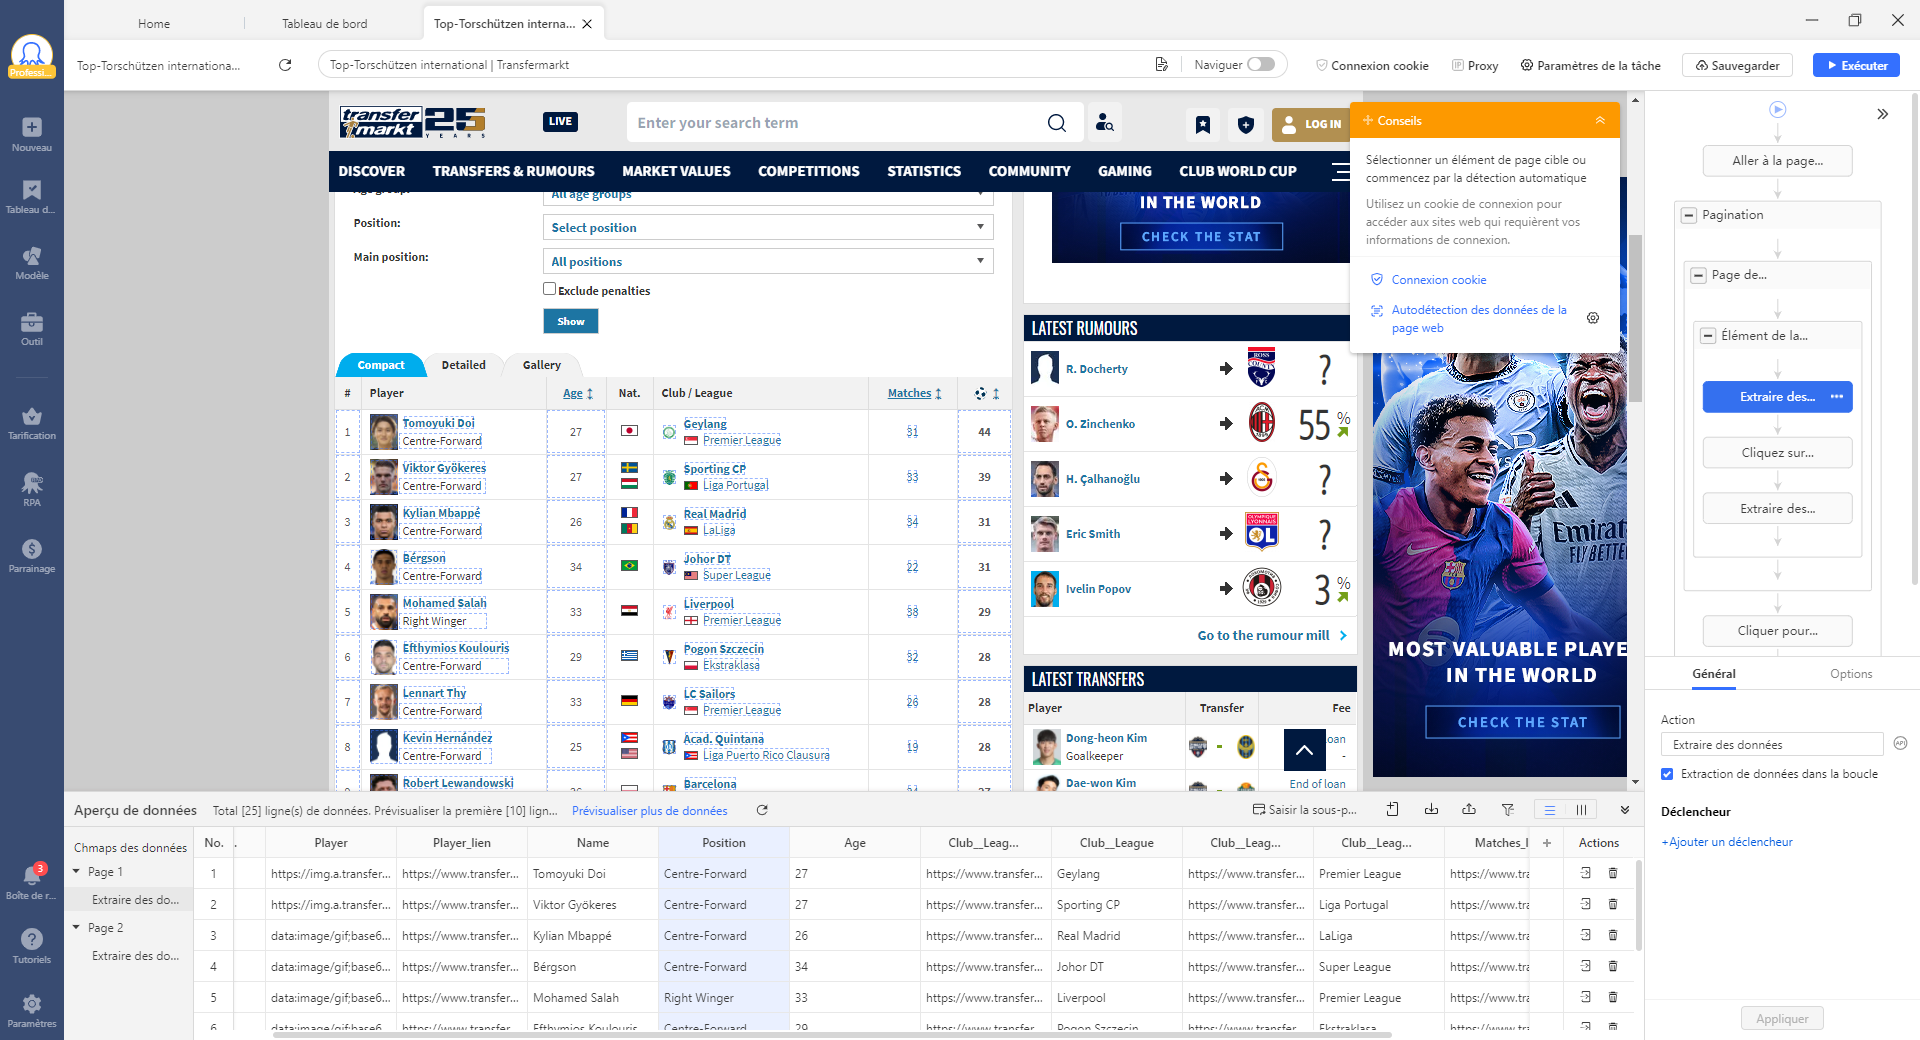Viewport: 1920px width, 1040px height.
Task: Collapse the data preview panel chevron
Action: (x=1625, y=810)
